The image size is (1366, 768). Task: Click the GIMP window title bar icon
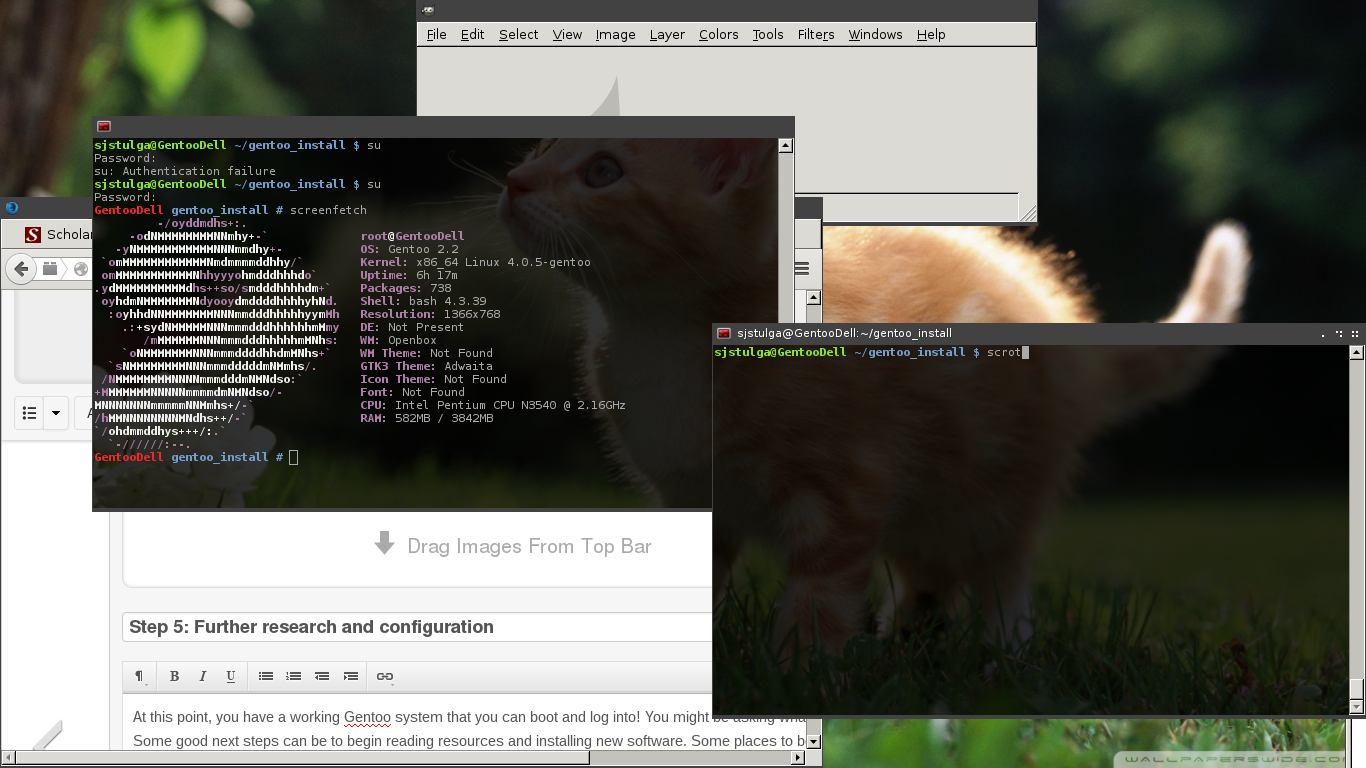coord(428,10)
